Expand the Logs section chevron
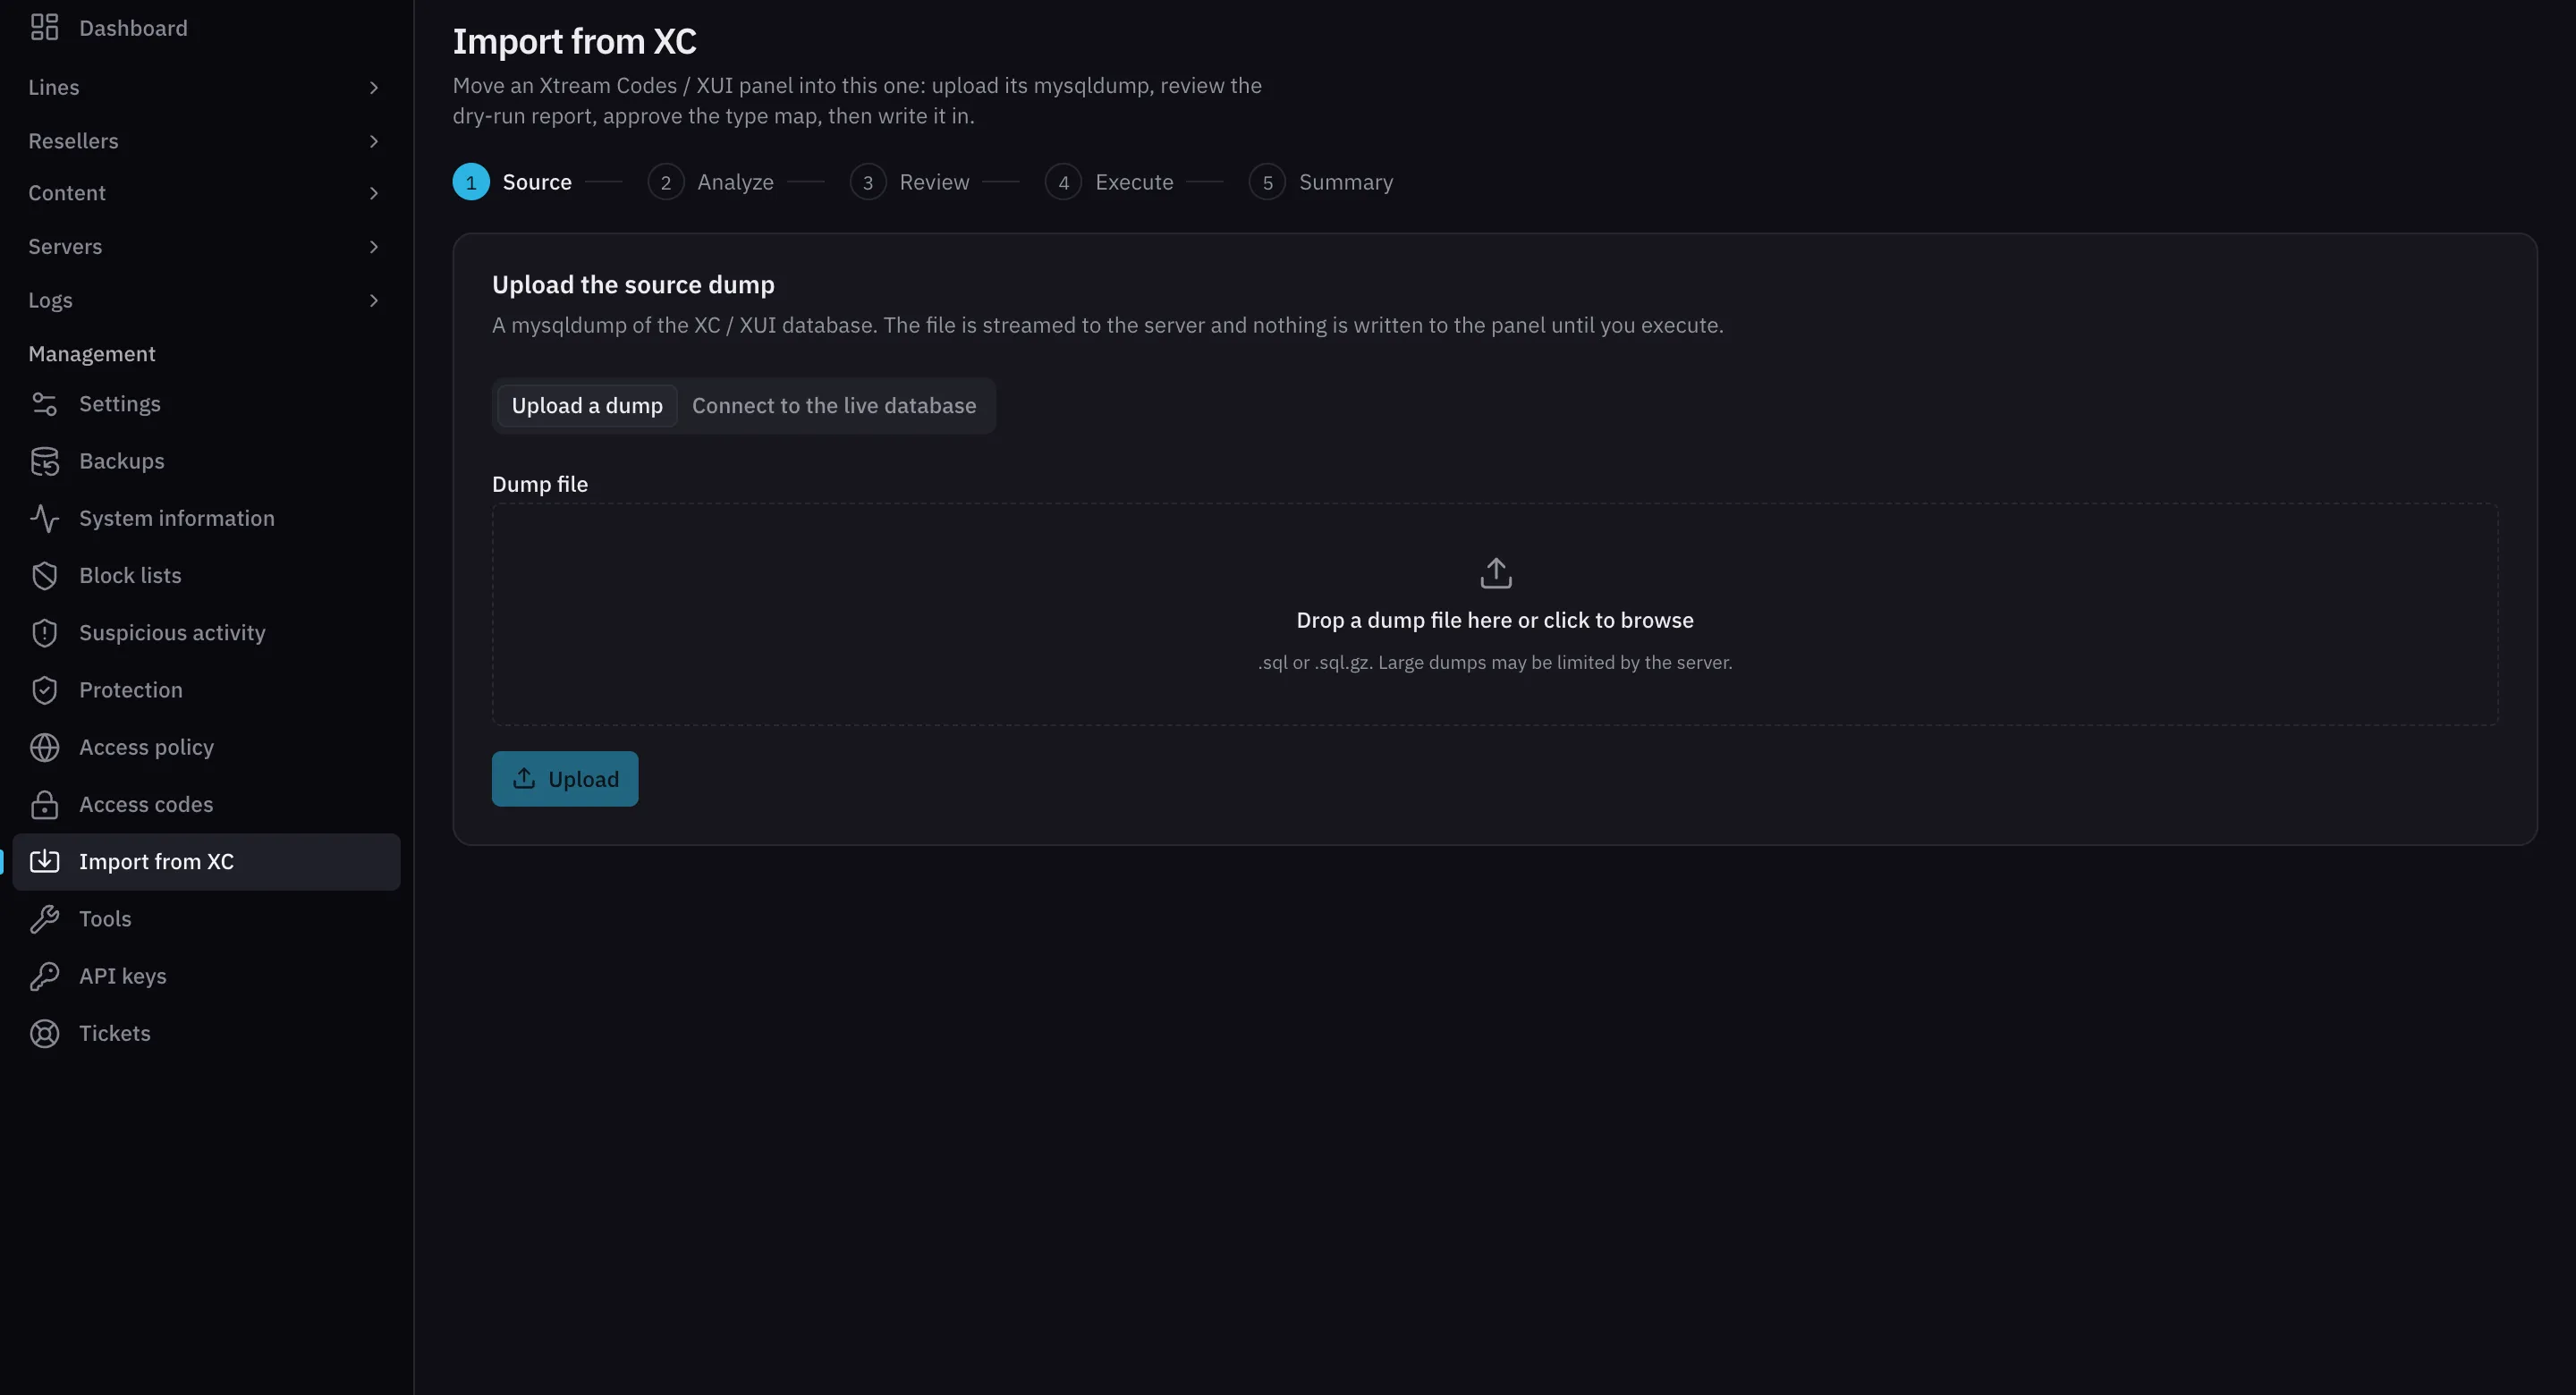Image resolution: width=2576 pixels, height=1395 pixels. [374, 300]
